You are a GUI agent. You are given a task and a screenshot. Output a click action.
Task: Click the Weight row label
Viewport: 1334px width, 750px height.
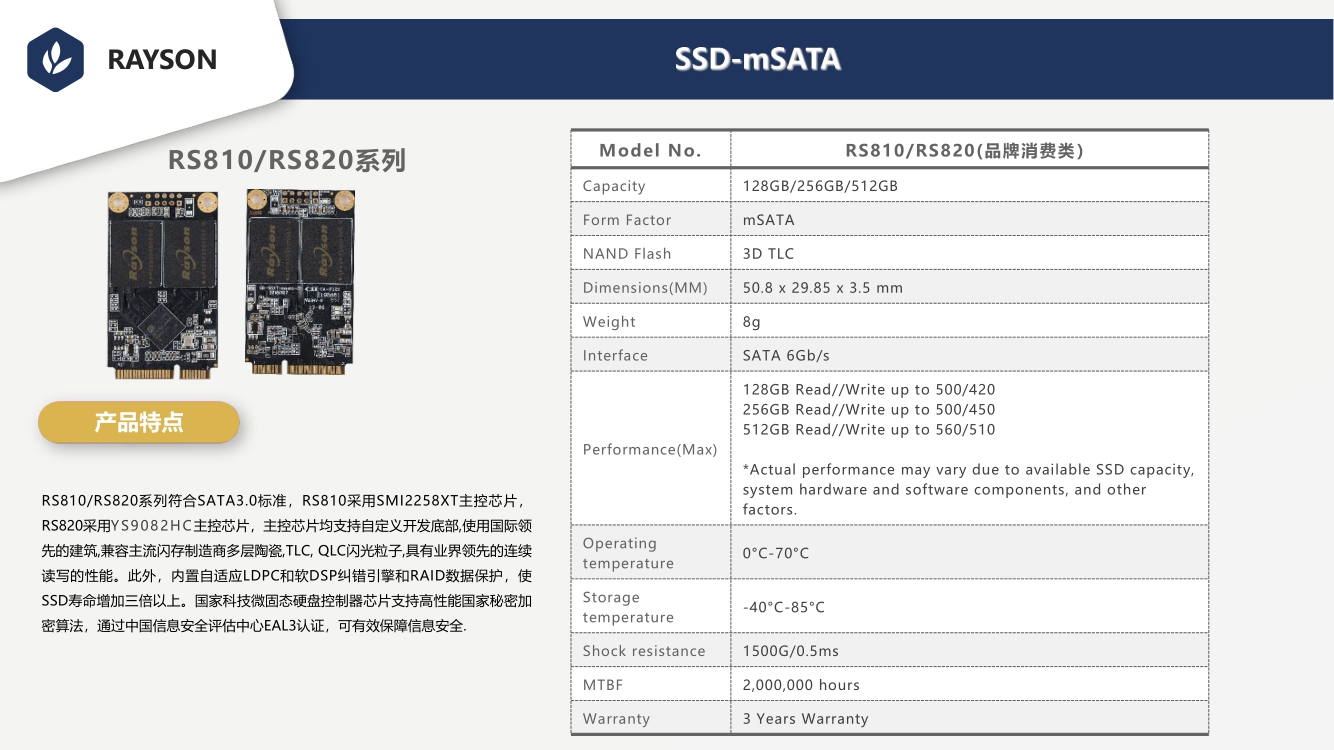click(x=609, y=322)
